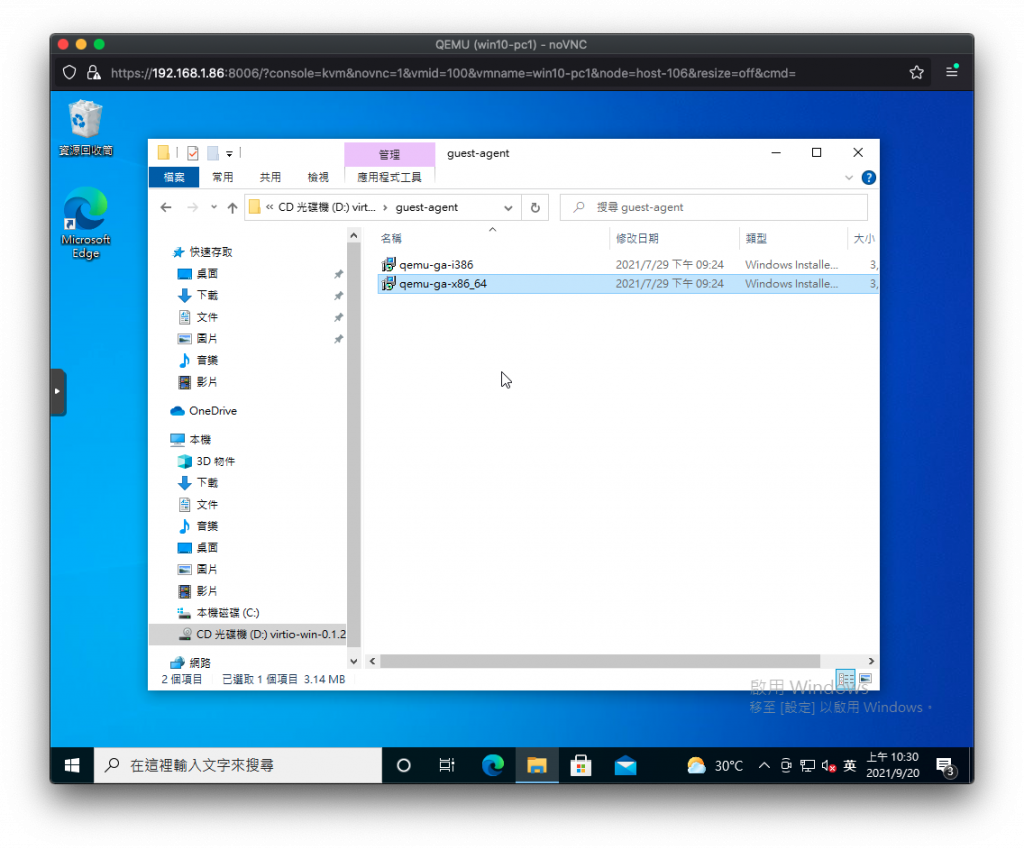Screen dimensions: 1024x850
Task: Open Mail app taskbar icon
Action: pos(625,765)
